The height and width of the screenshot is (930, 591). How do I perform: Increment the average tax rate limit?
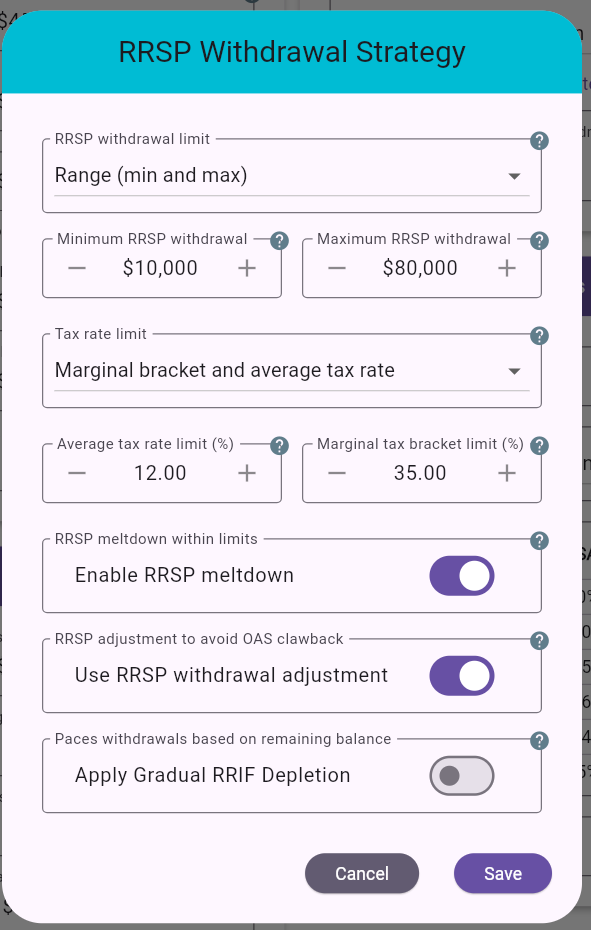pyautogui.click(x=246, y=472)
